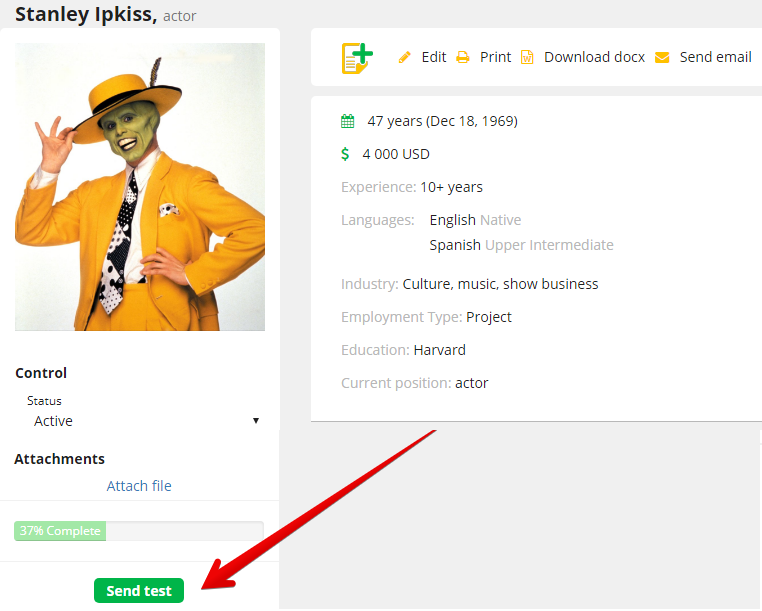
Task: Open the Edit link
Action: [x=433, y=57]
